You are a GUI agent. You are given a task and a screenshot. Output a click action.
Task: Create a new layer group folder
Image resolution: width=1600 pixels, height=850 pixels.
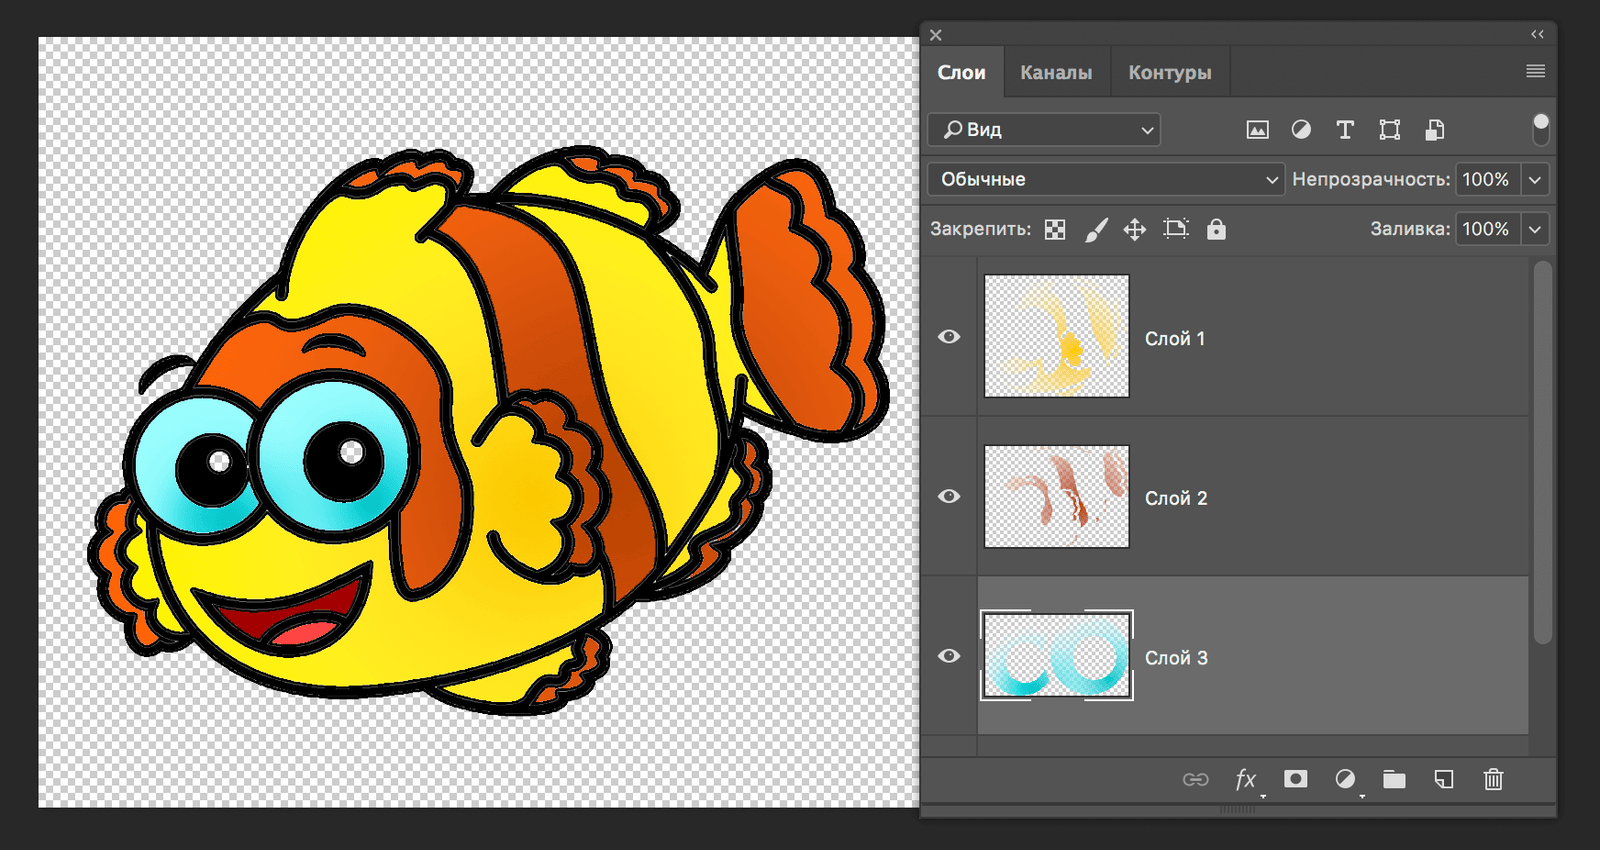1394,779
